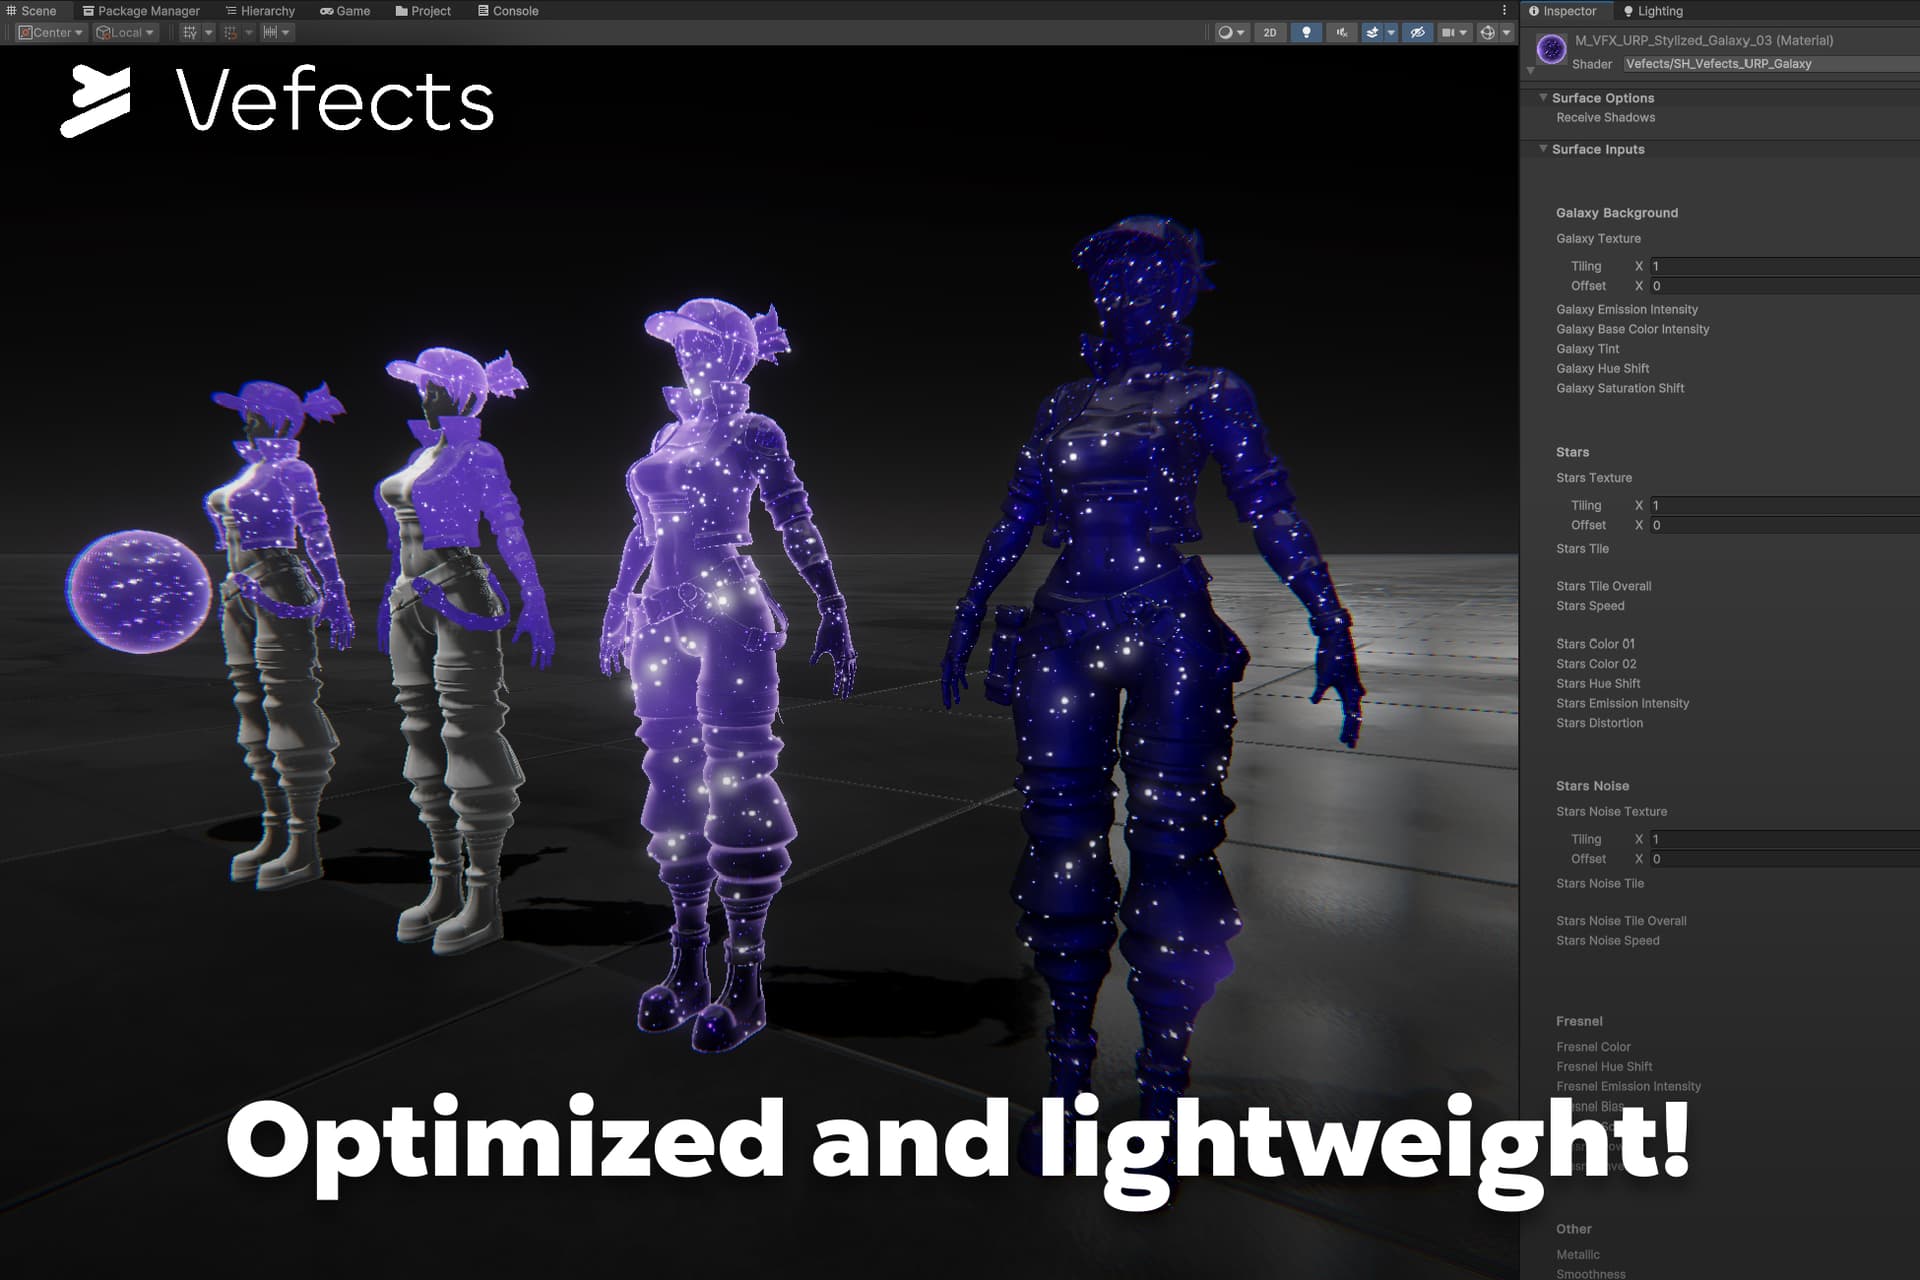This screenshot has height=1280, width=1920.
Task: Click Stars Color 01 label
Action: pos(1595,644)
